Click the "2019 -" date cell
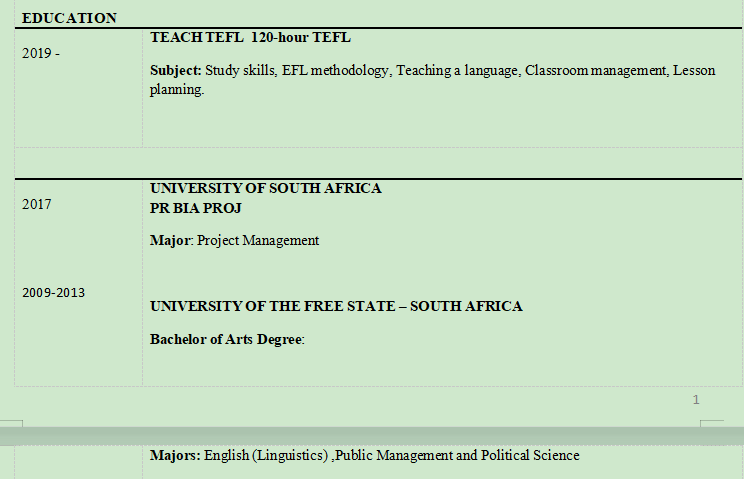Viewport: 744px width, 479px height. 41,53
